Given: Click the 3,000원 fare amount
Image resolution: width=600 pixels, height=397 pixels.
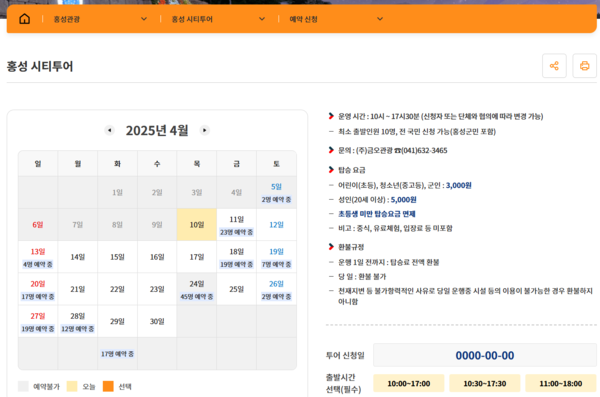Looking at the screenshot, I should coord(458,185).
